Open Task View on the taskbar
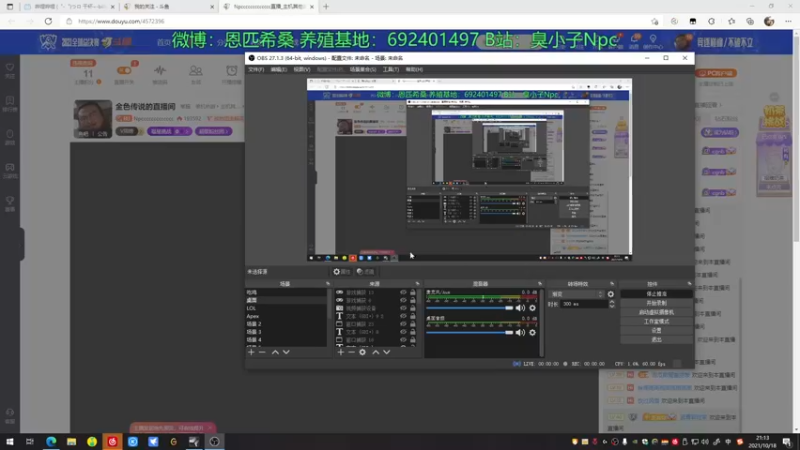 [30, 442]
